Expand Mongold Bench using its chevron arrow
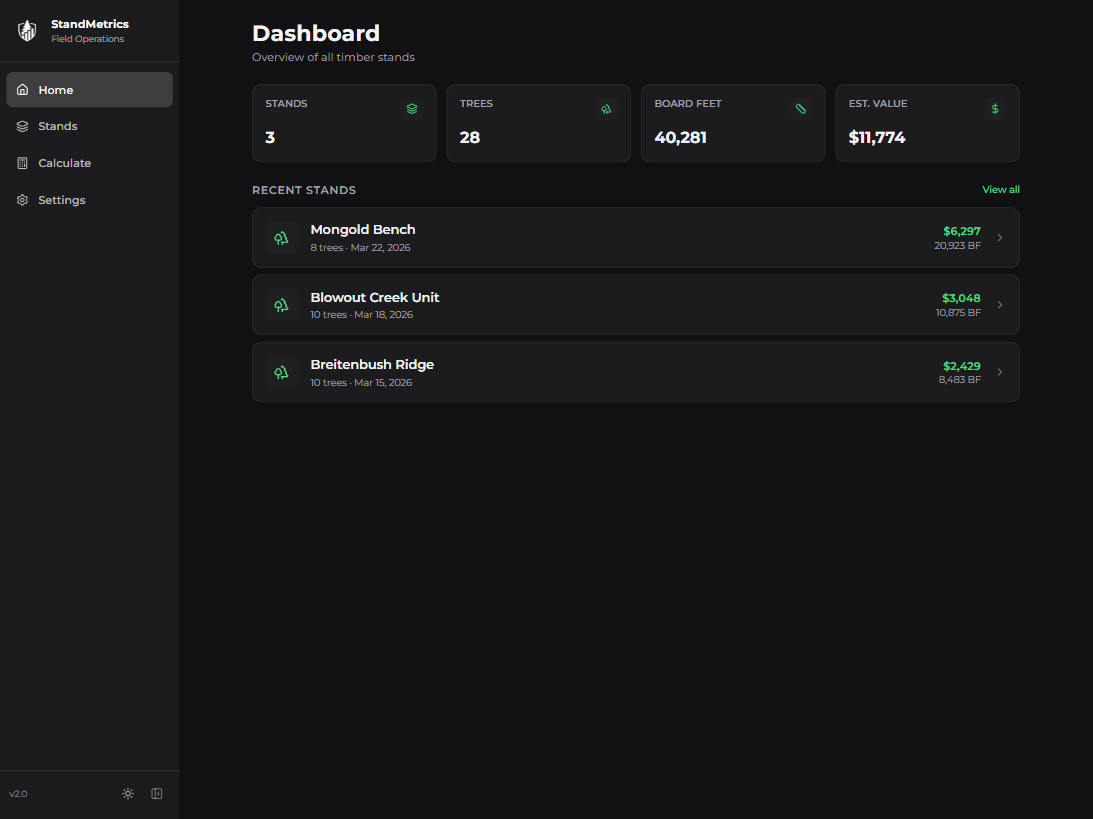 [x=1000, y=238]
